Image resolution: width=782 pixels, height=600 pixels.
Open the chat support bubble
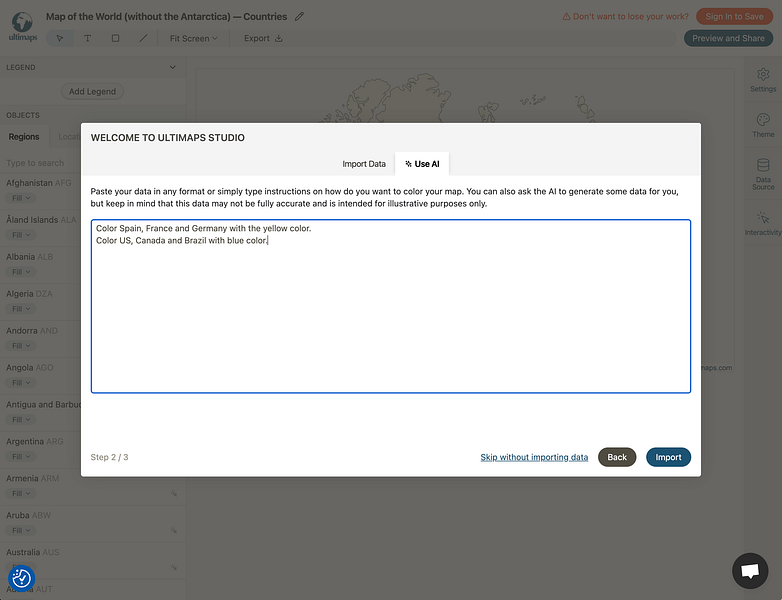point(750,571)
